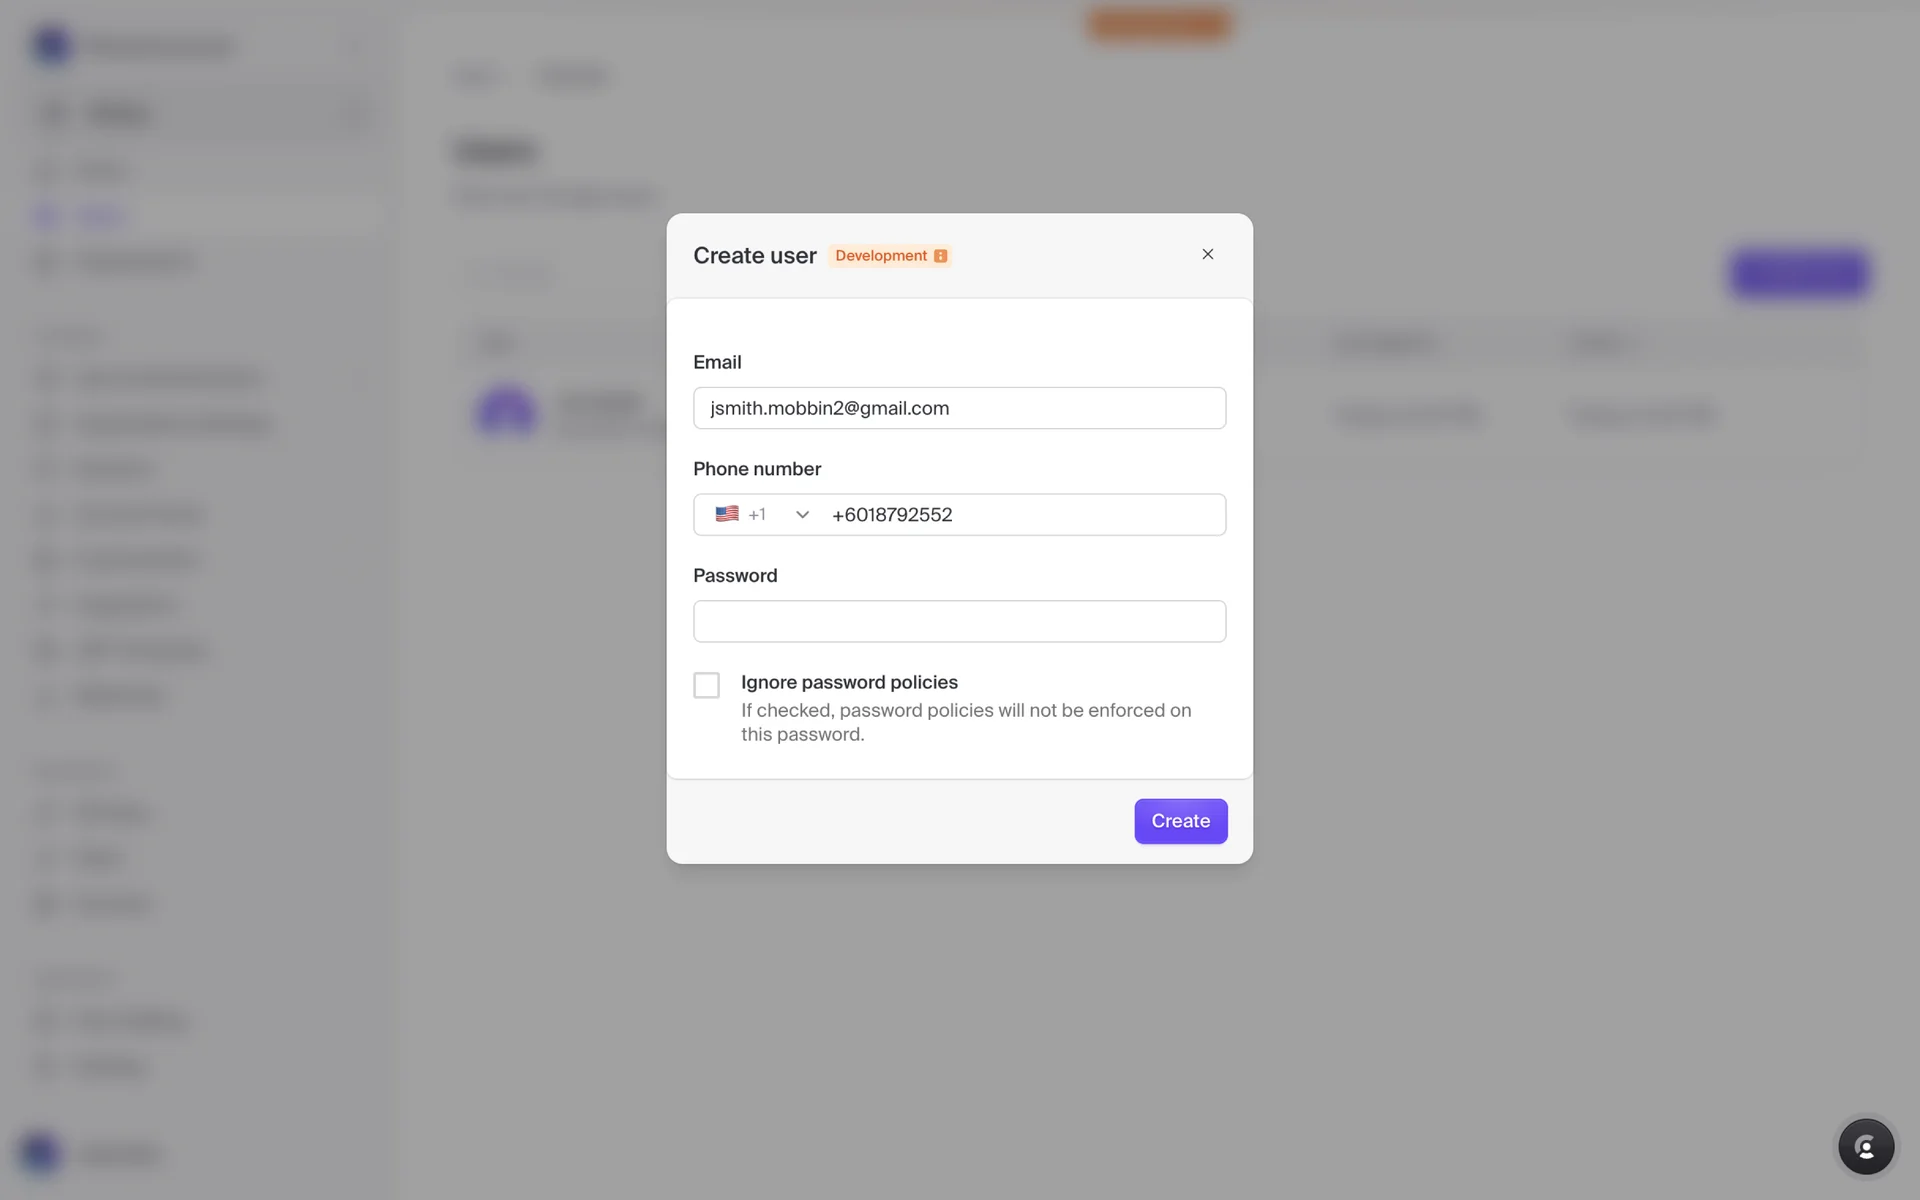
Task: Click the blurred purple button behind dialog
Action: pos(1798,273)
